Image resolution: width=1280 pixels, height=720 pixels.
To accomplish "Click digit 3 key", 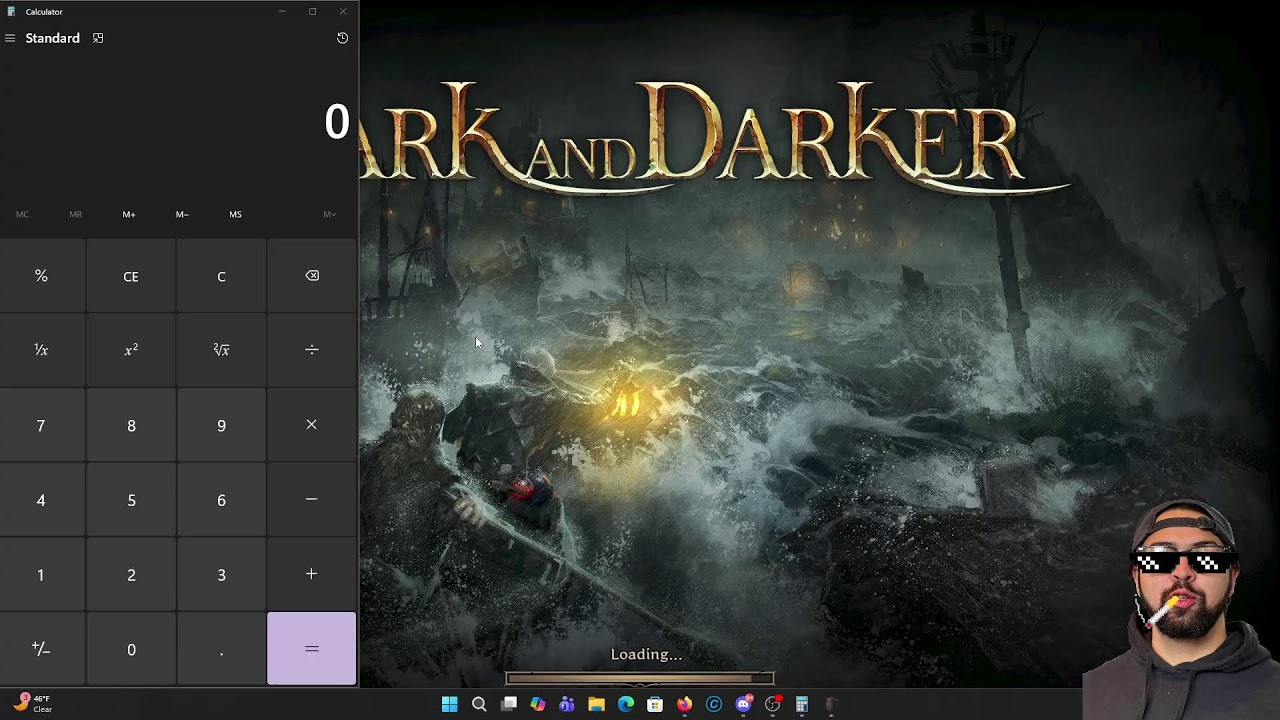I will 221,574.
